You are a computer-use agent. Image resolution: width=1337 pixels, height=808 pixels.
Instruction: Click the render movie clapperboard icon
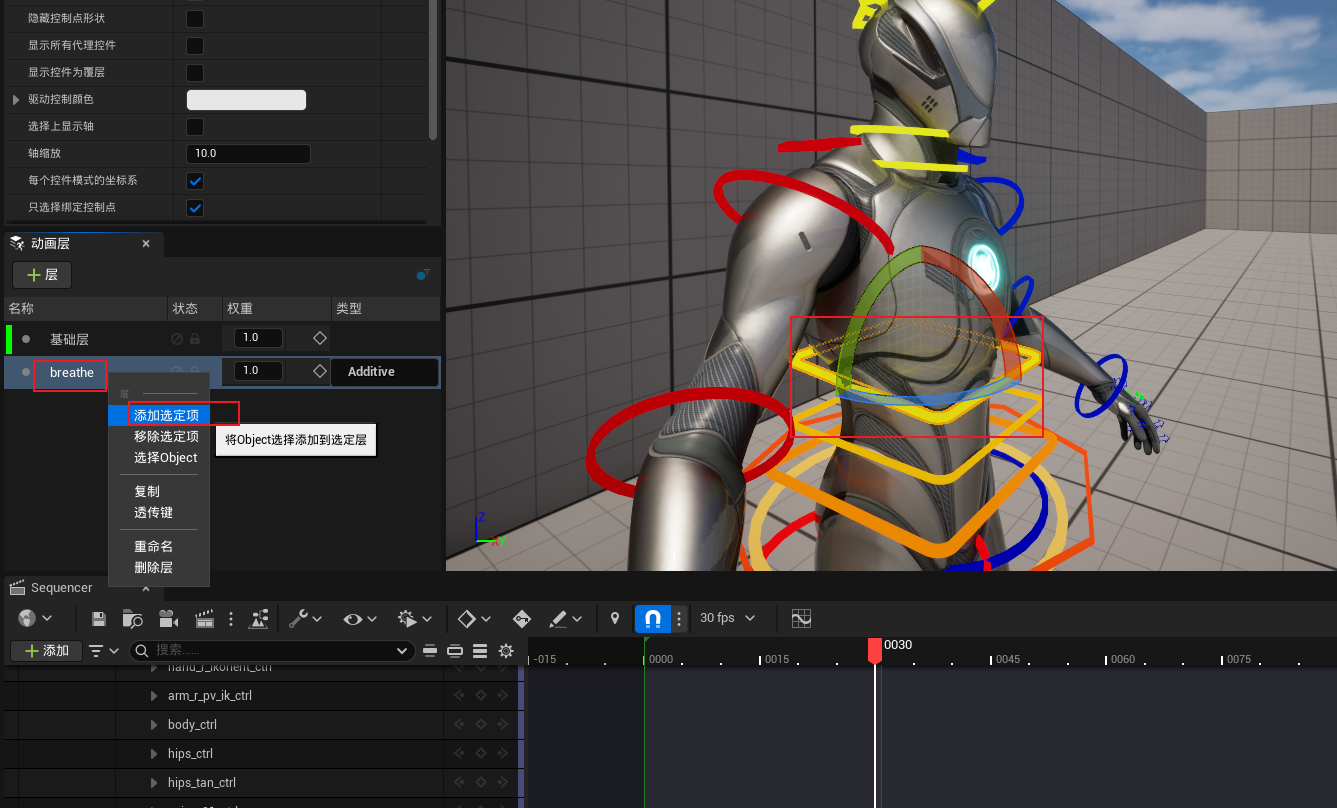[205, 619]
